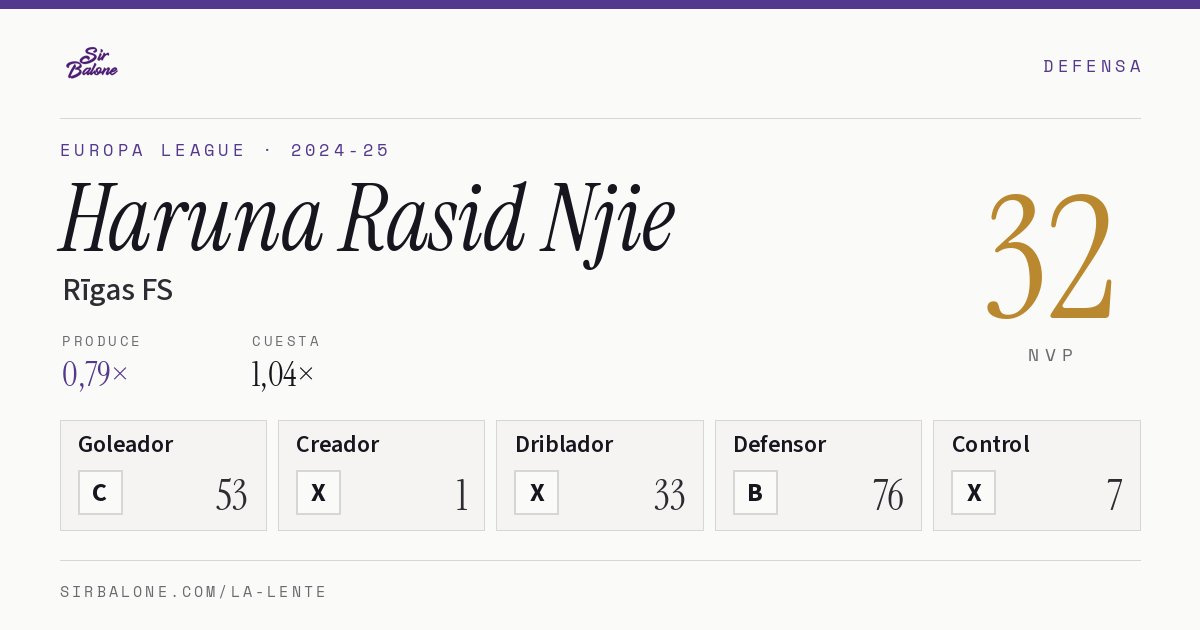This screenshot has height=630, width=1200.
Task: Click the Defensor card title
Action: point(780,444)
